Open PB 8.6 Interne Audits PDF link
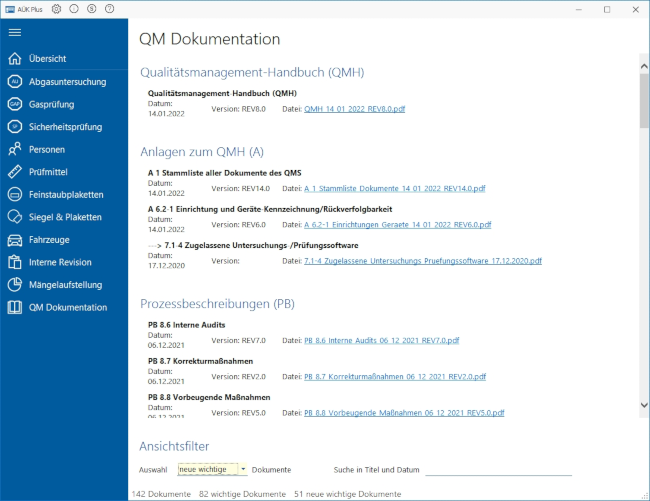Screen dimensions: 650x501 [x=381, y=340]
